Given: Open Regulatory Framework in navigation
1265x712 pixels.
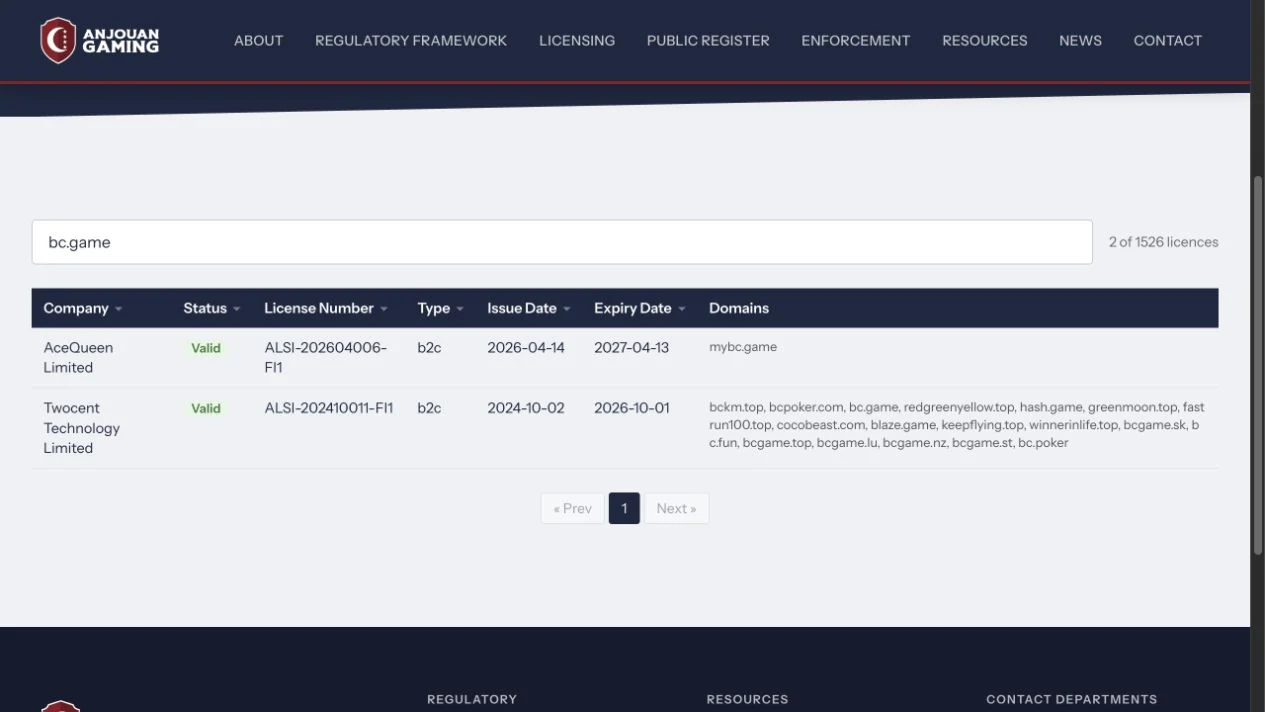Looking at the screenshot, I should (411, 41).
